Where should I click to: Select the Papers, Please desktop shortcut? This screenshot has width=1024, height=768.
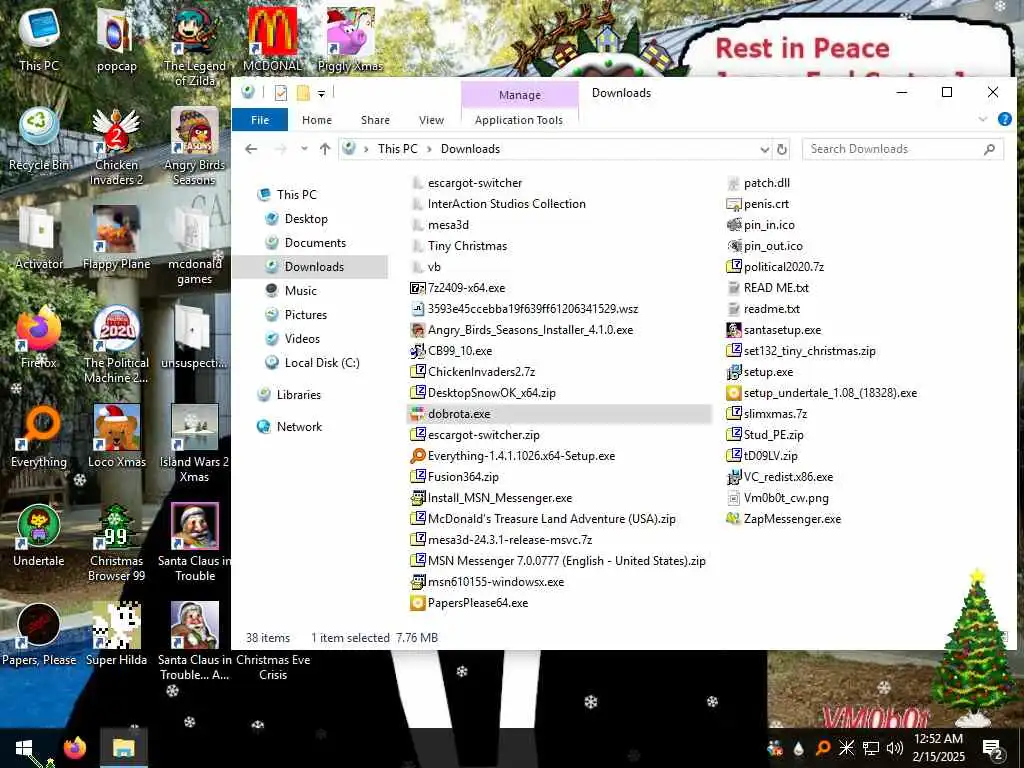coord(39,635)
